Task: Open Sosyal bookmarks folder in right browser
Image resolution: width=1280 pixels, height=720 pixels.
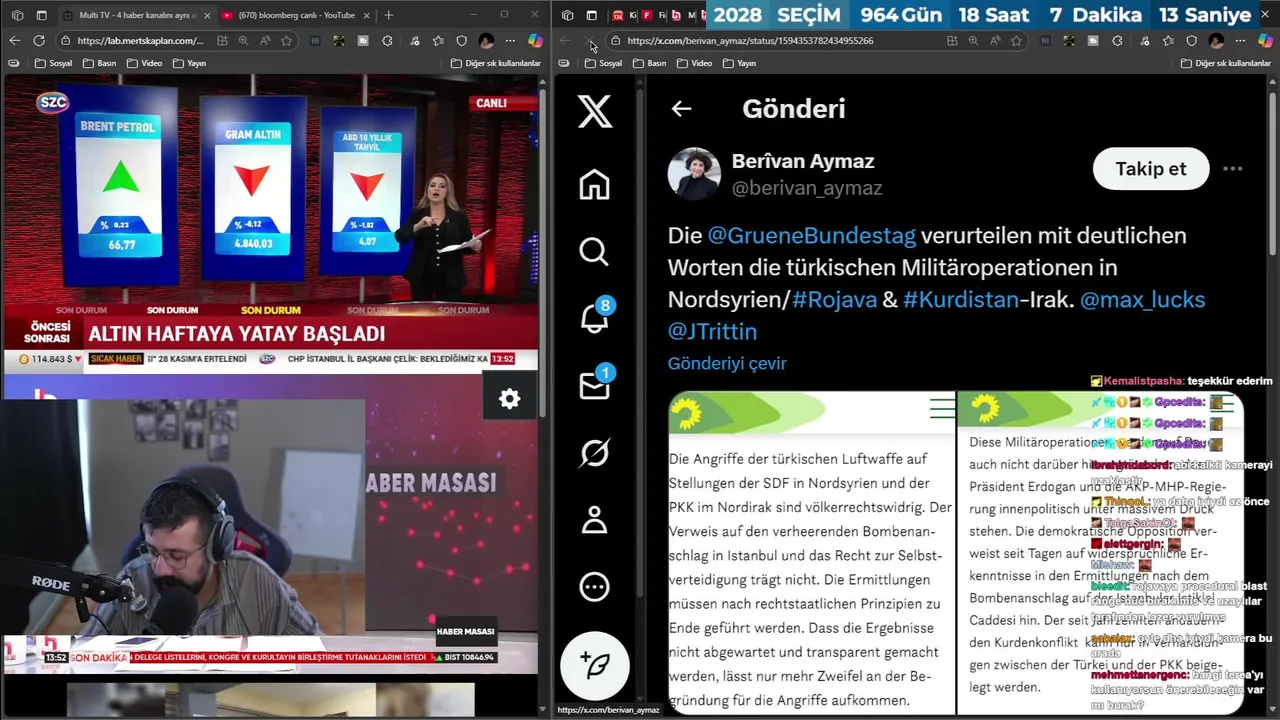Action: tap(603, 63)
